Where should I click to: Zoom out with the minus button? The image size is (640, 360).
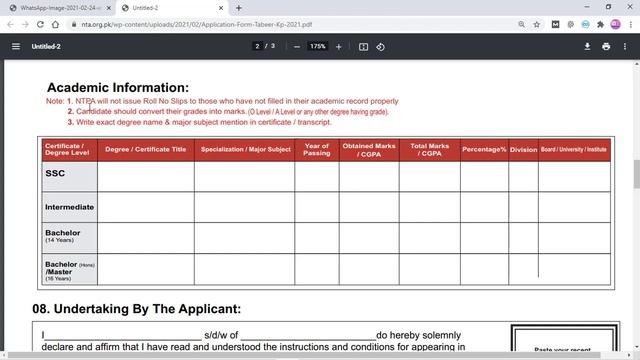(x=297, y=47)
